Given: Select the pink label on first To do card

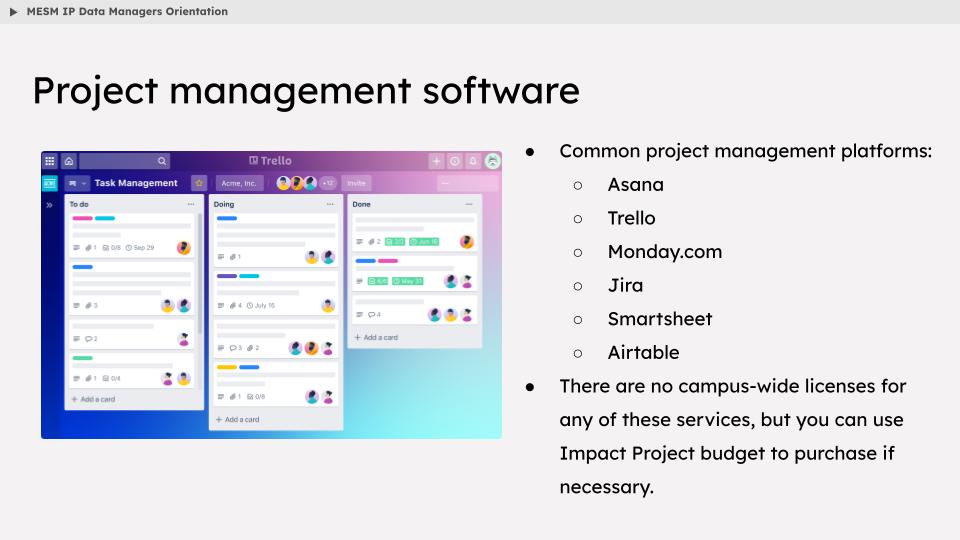Looking at the screenshot, I should point(83,218).
